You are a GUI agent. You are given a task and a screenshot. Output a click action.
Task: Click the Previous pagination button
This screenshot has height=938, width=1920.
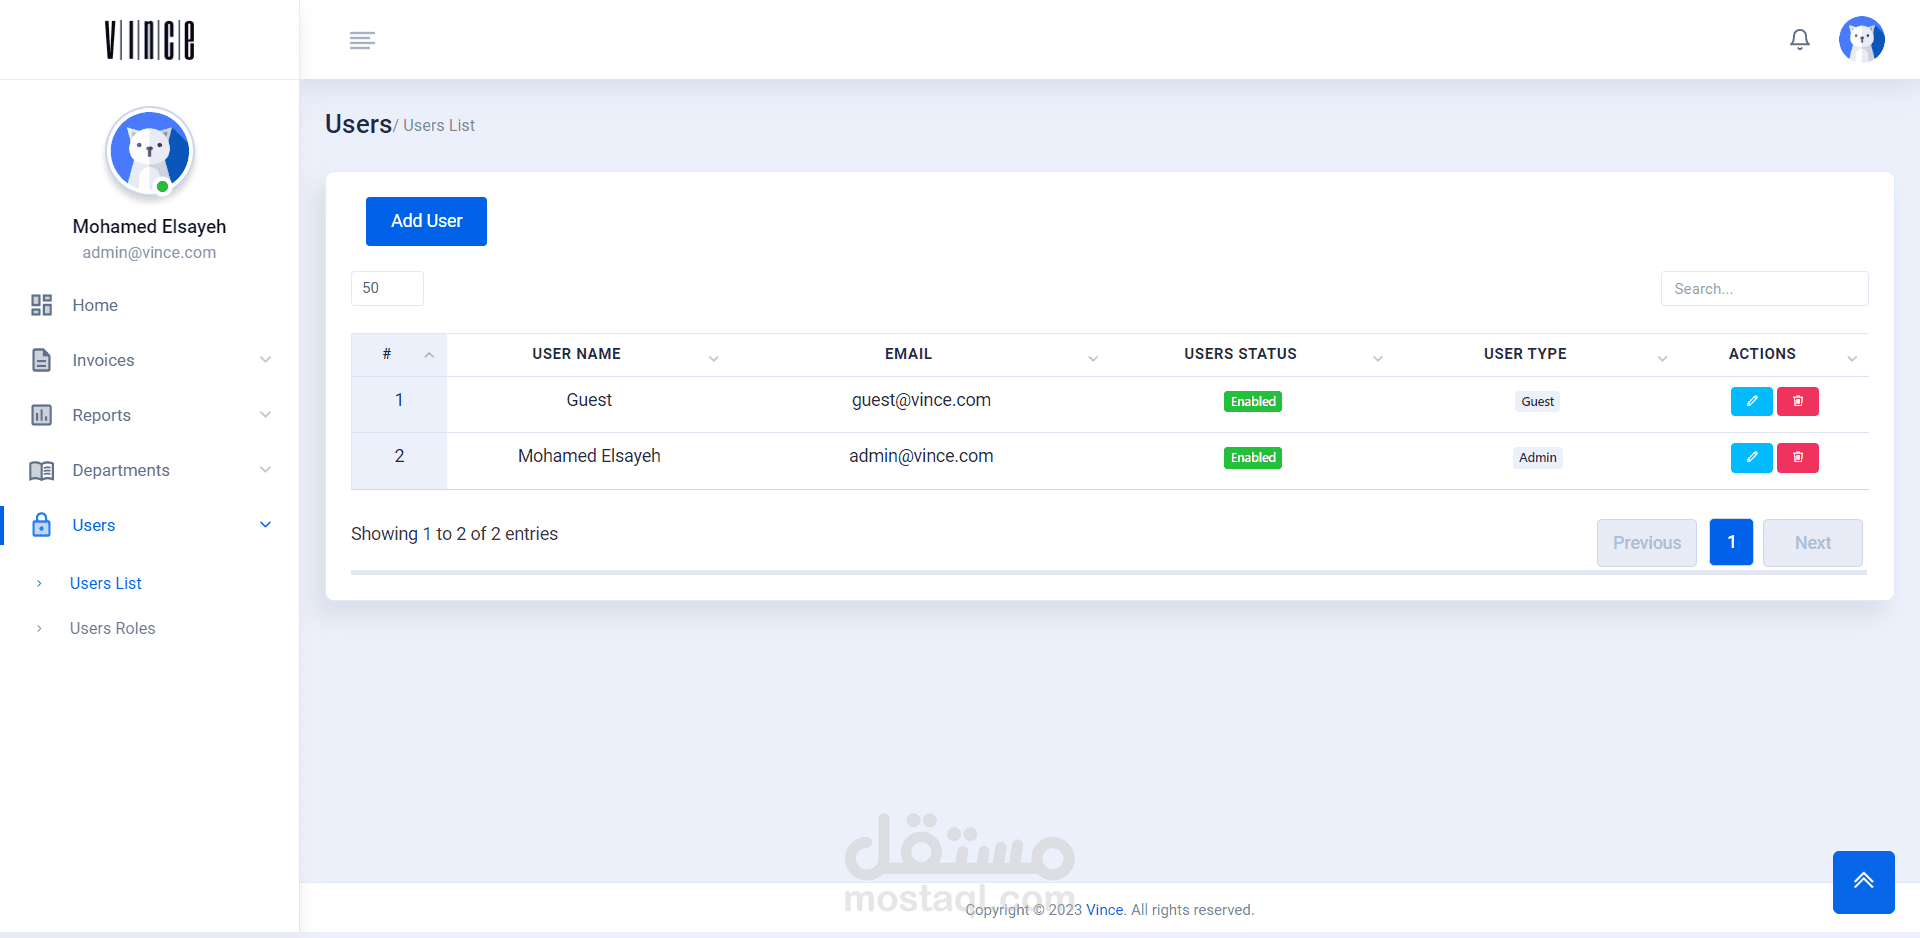click(1647, 543)
